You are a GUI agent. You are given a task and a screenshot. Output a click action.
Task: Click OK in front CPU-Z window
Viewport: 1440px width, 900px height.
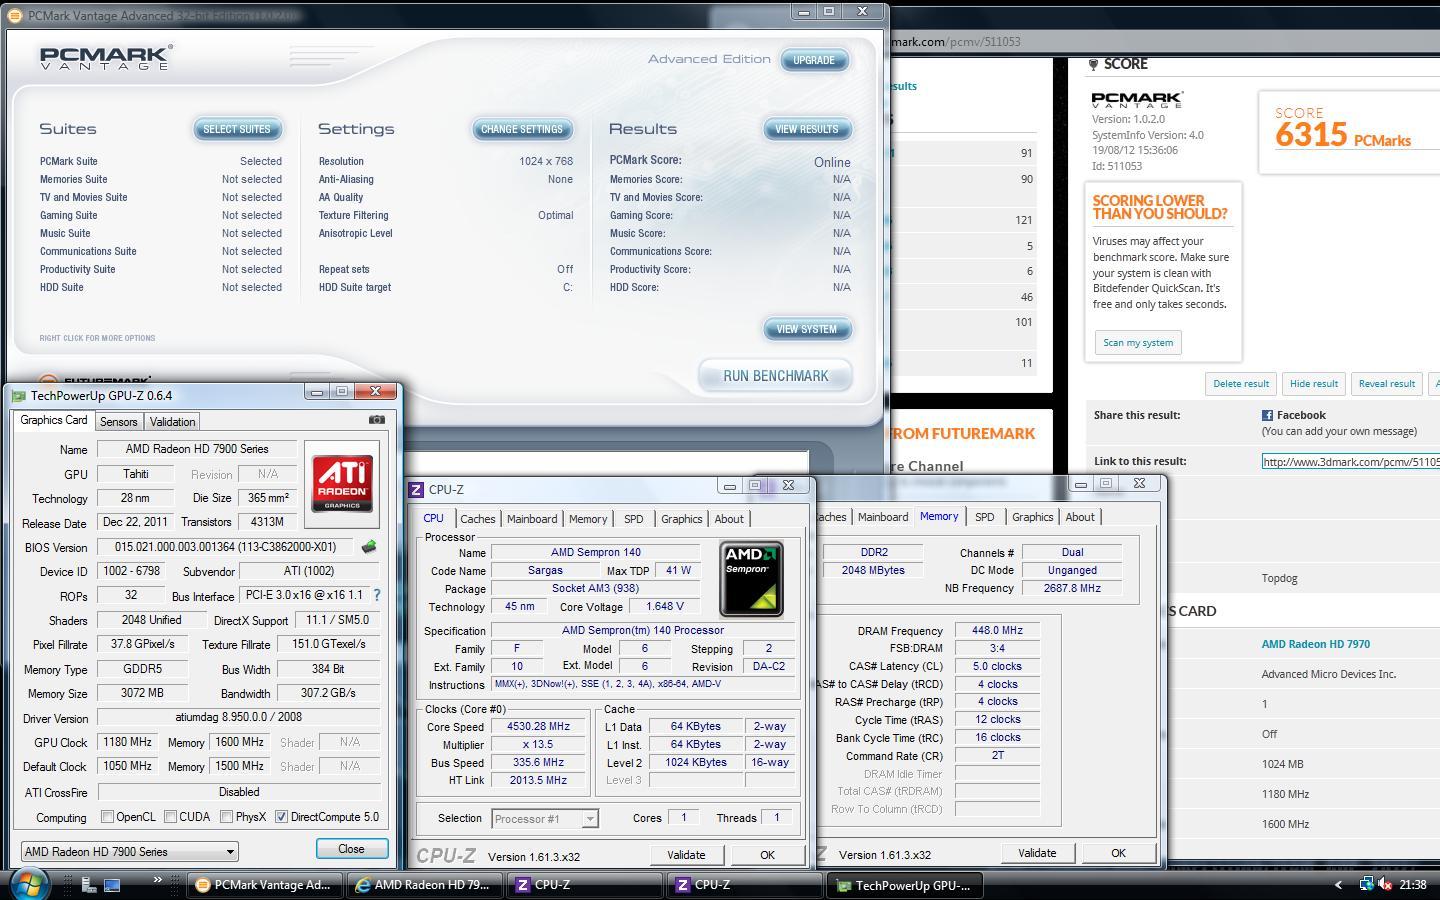coord(767,854)
